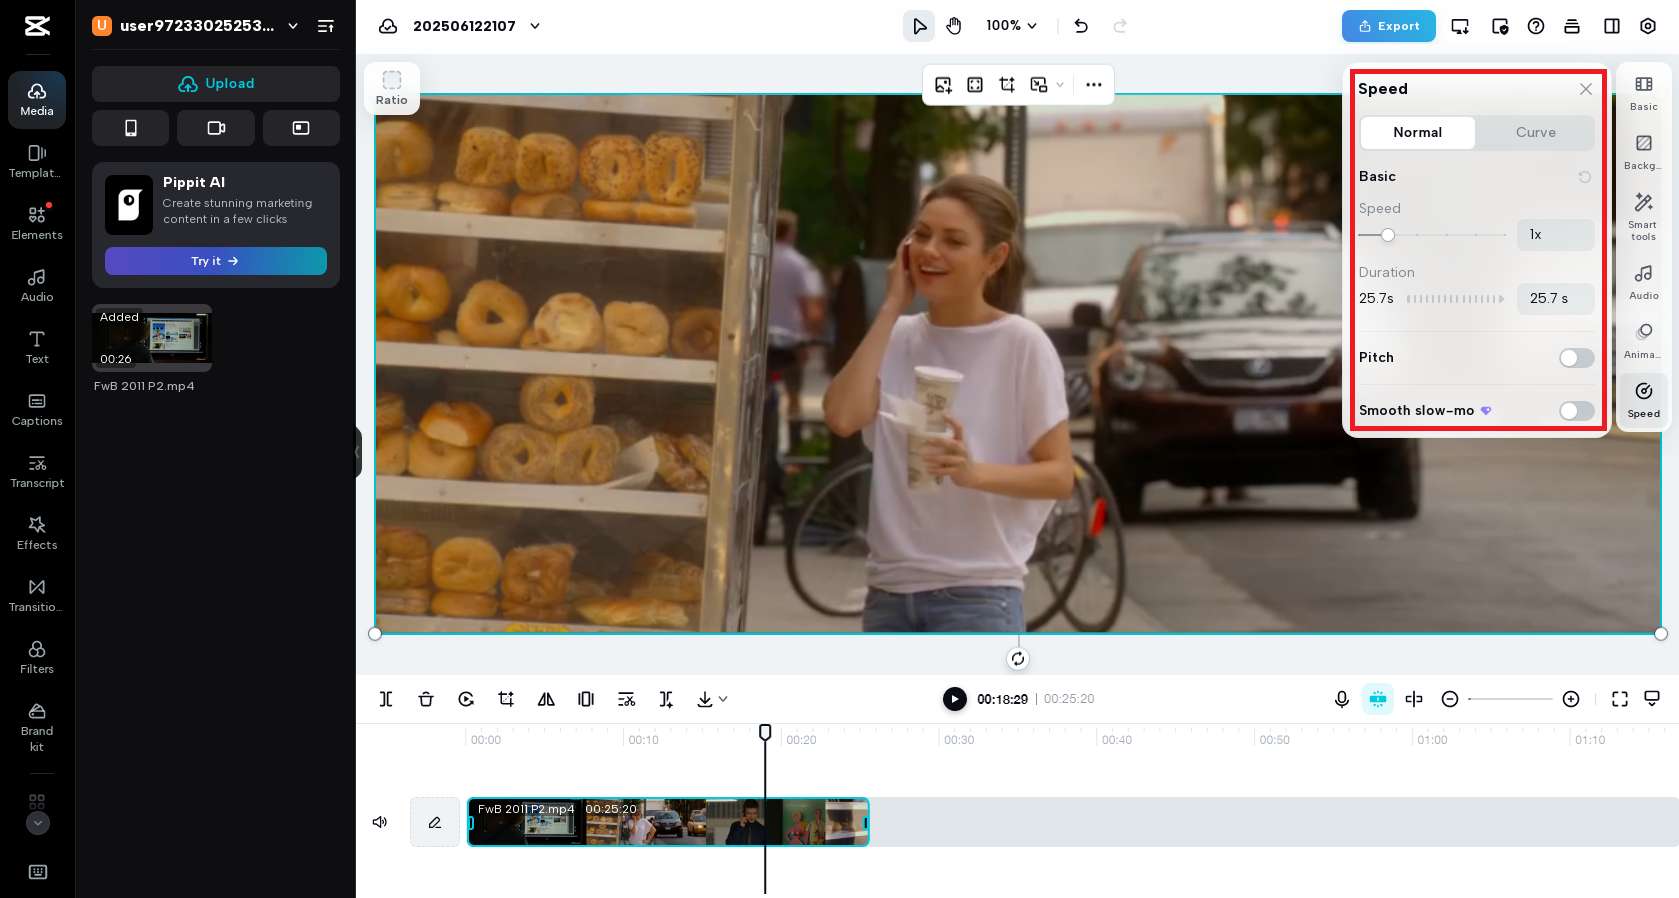This screenshot has width=1679, height=898.
Task: Open the Effects panel
Action: click(37, 534)
